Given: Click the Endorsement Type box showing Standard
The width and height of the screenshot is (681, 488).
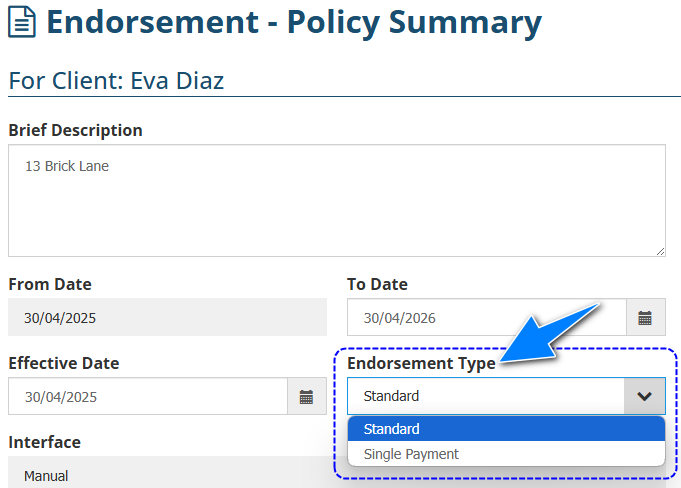Looking at the screenshot, I should click(x=486, y=396).
